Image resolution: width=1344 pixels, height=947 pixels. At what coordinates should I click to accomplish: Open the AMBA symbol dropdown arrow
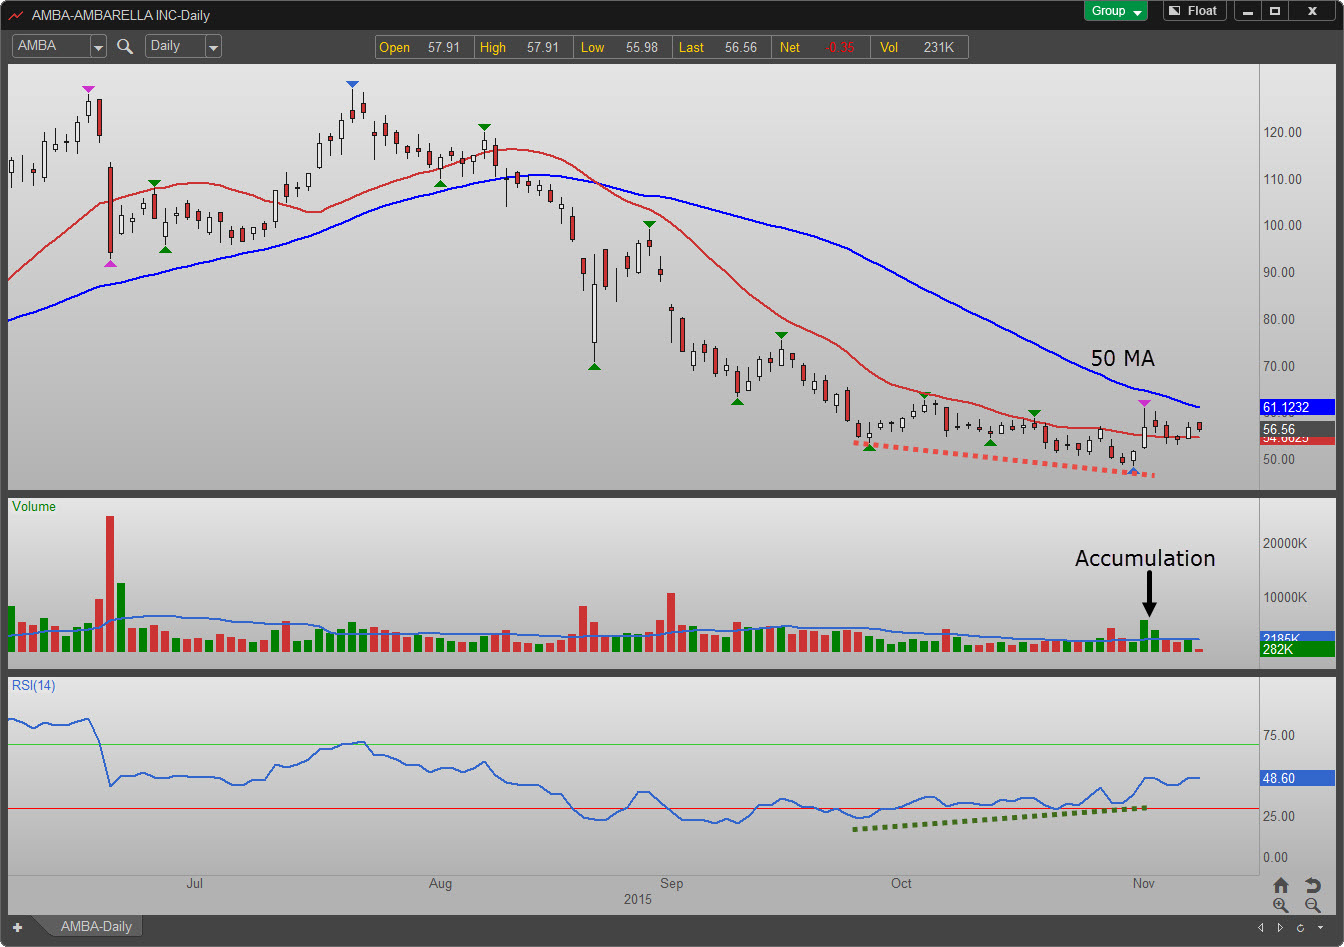98,46
